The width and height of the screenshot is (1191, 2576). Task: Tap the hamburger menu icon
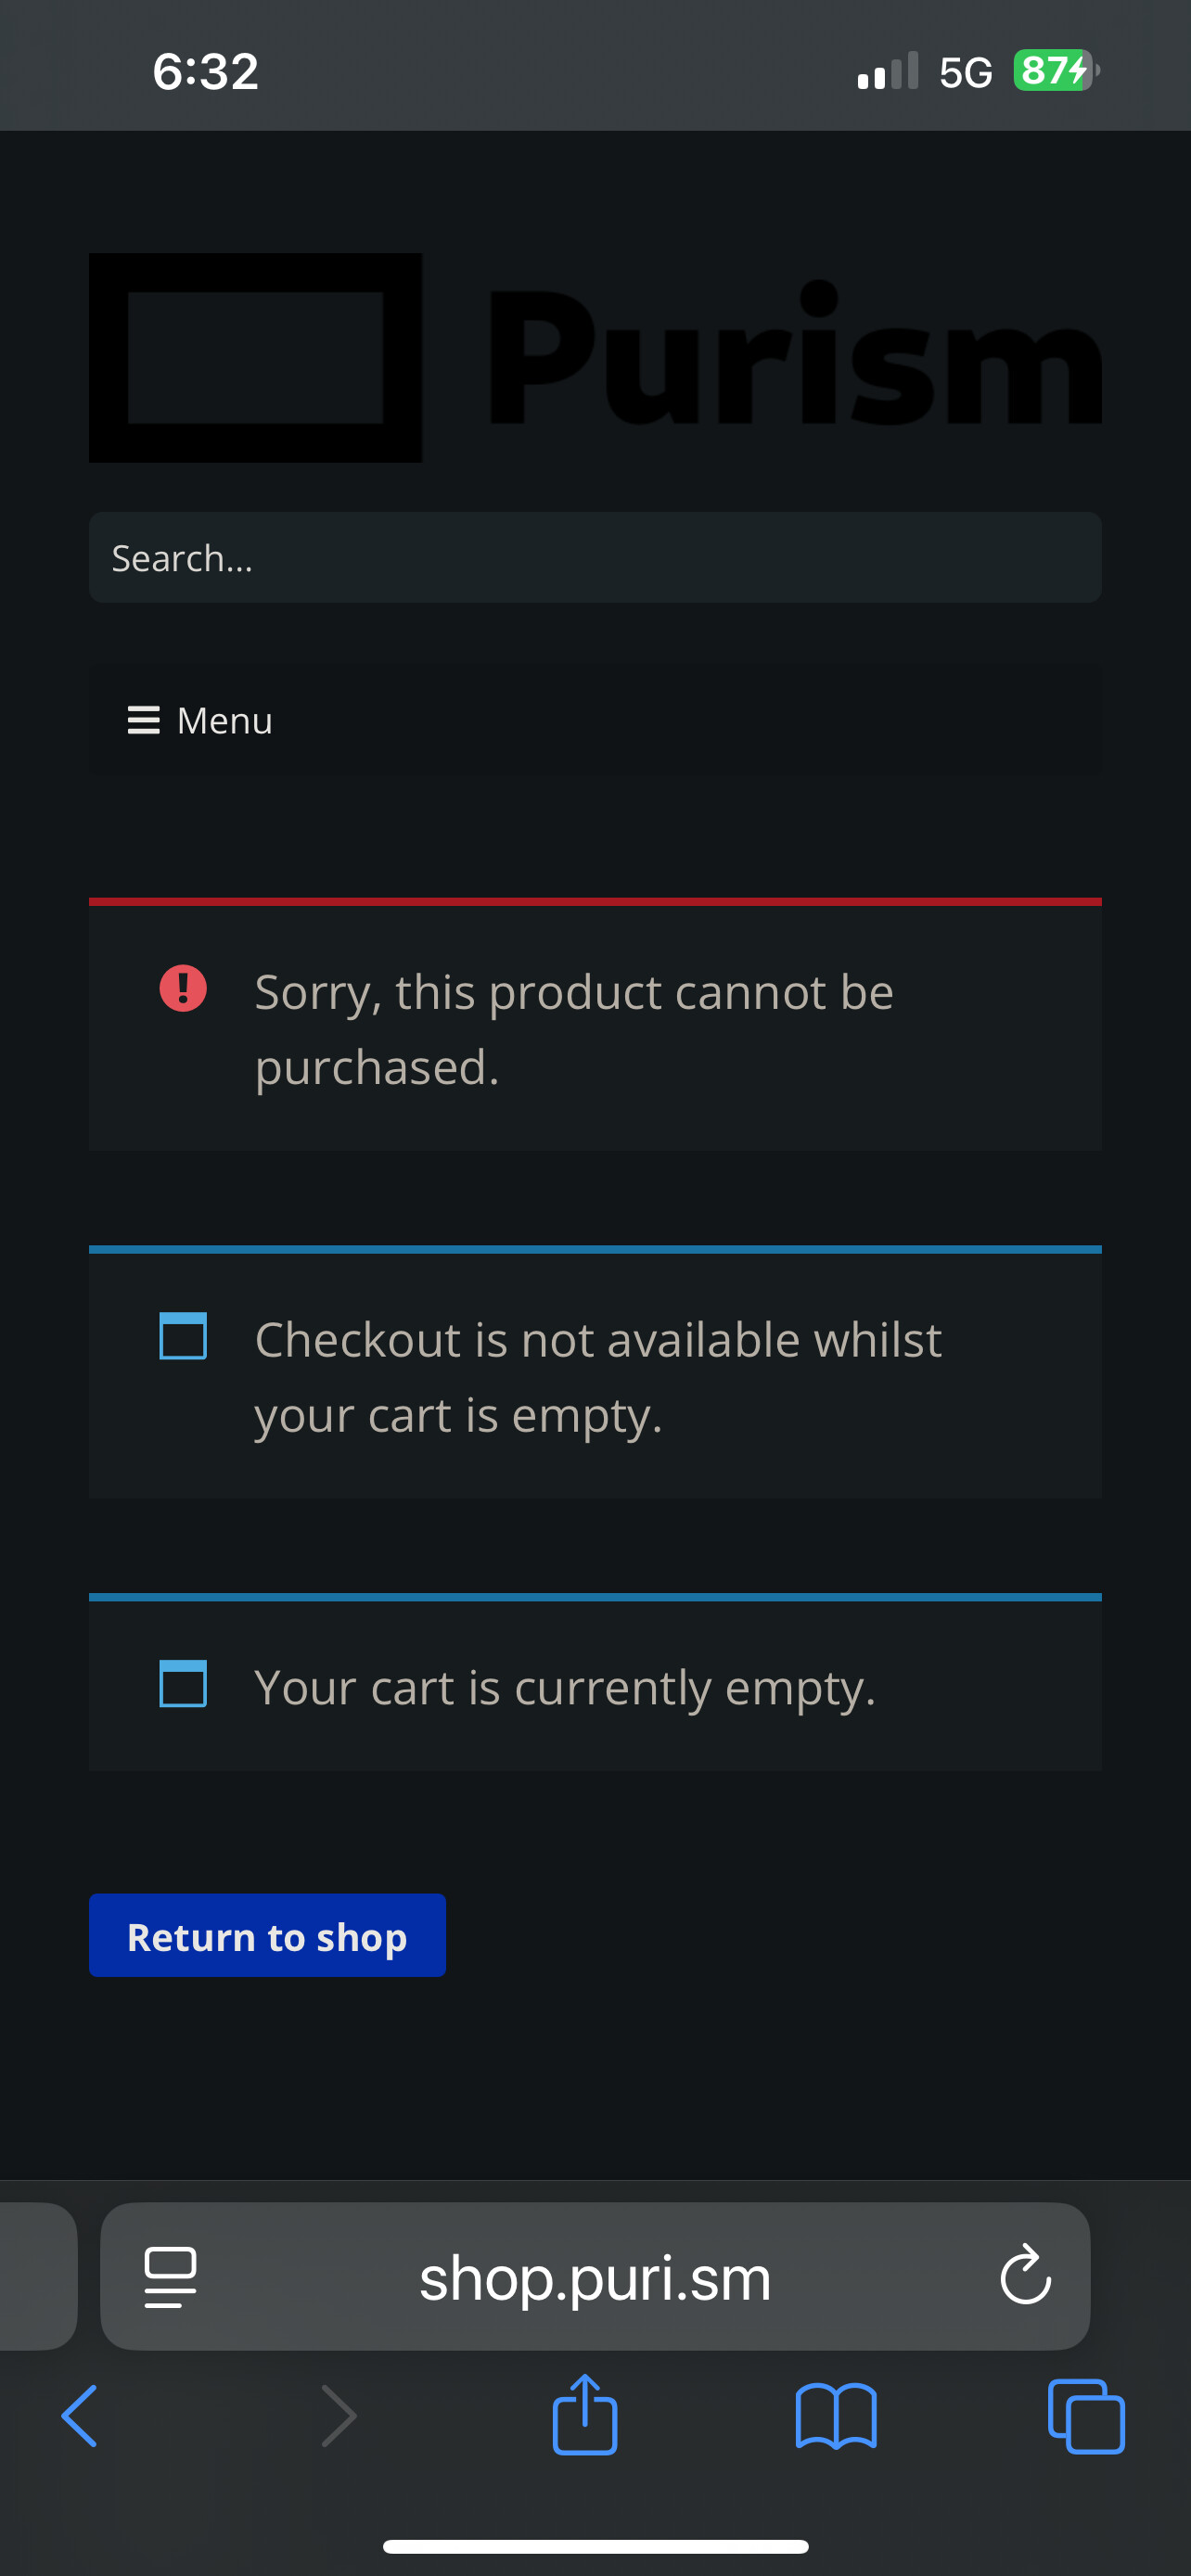coord(144,720)
